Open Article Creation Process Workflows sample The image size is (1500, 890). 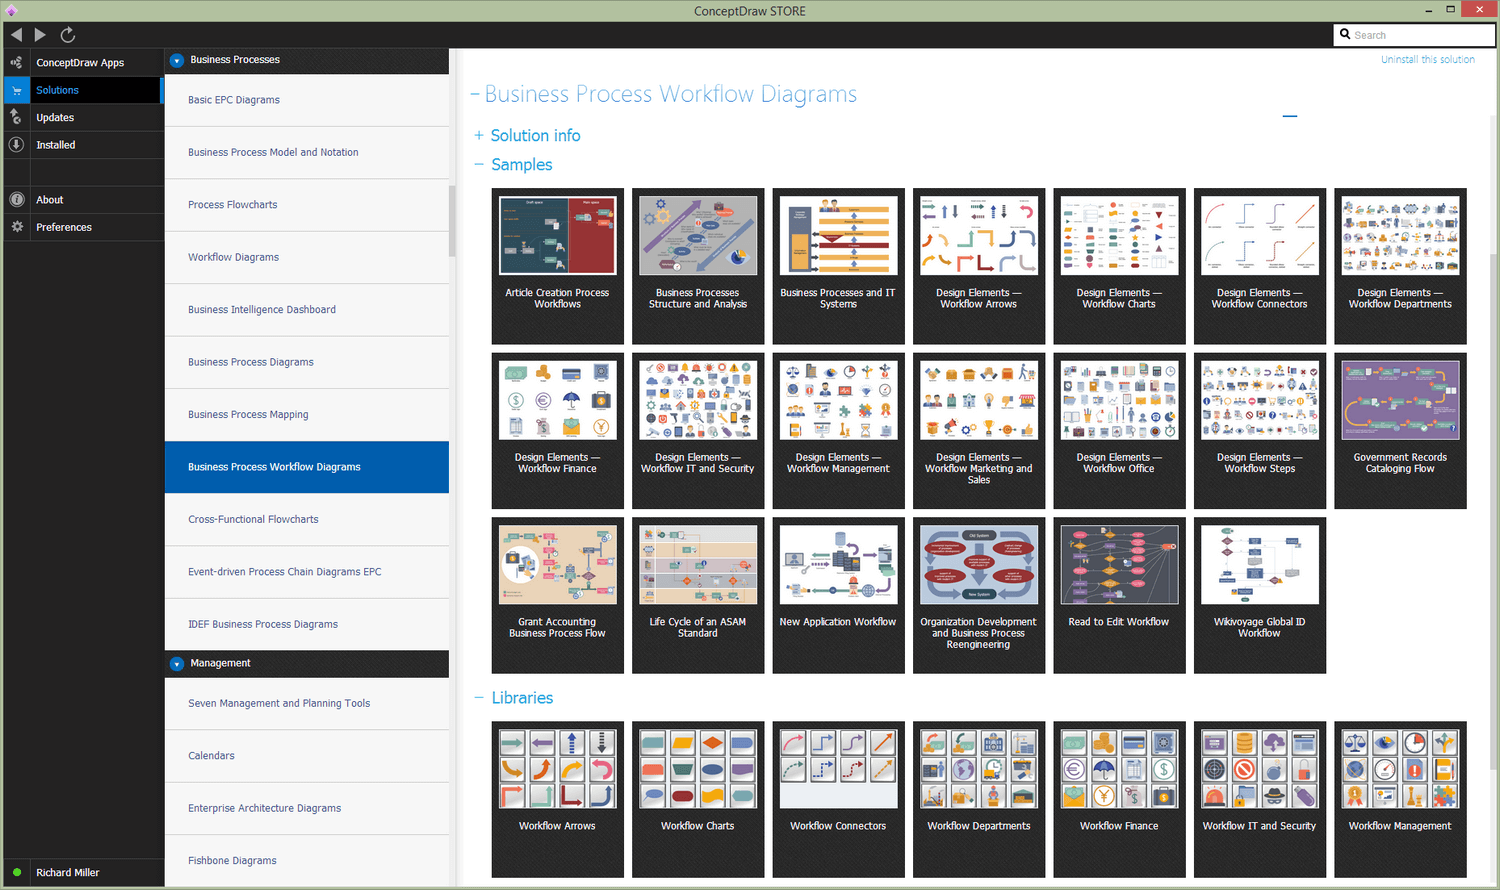[x=558, y=266]
